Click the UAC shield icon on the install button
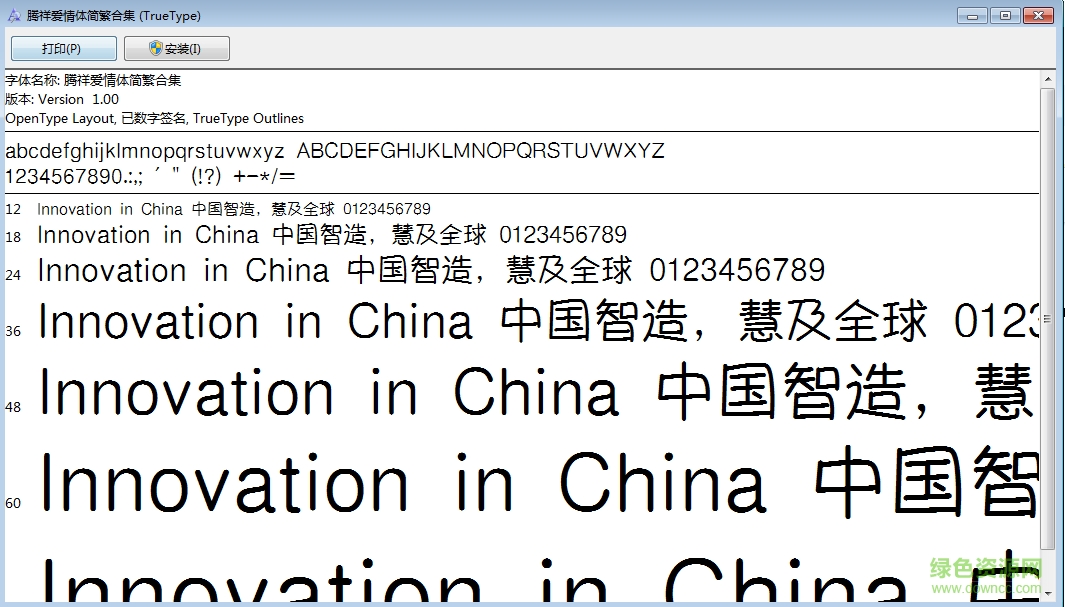1065x607 pixels. 155,47
